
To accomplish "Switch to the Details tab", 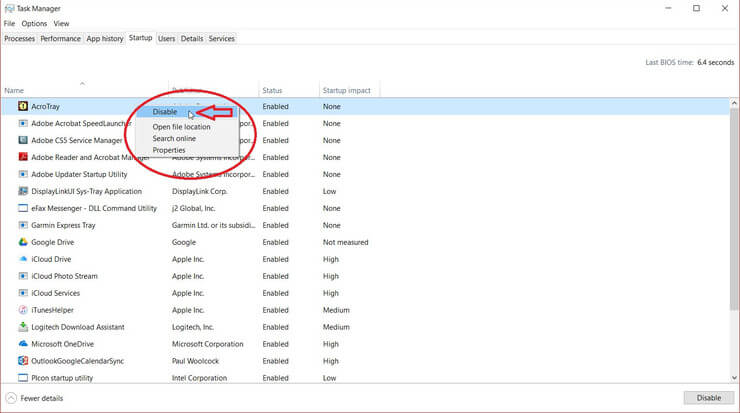I will pos(192,39).
